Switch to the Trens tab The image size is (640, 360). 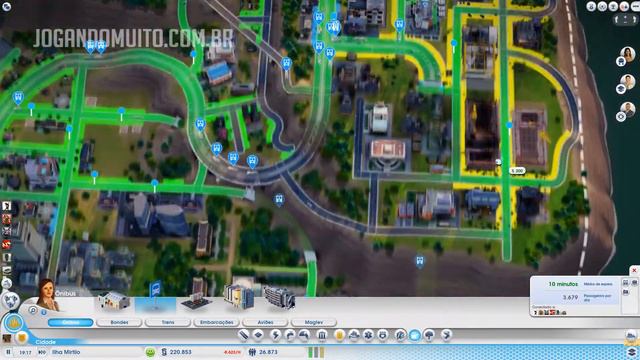(x=168, y=322)
